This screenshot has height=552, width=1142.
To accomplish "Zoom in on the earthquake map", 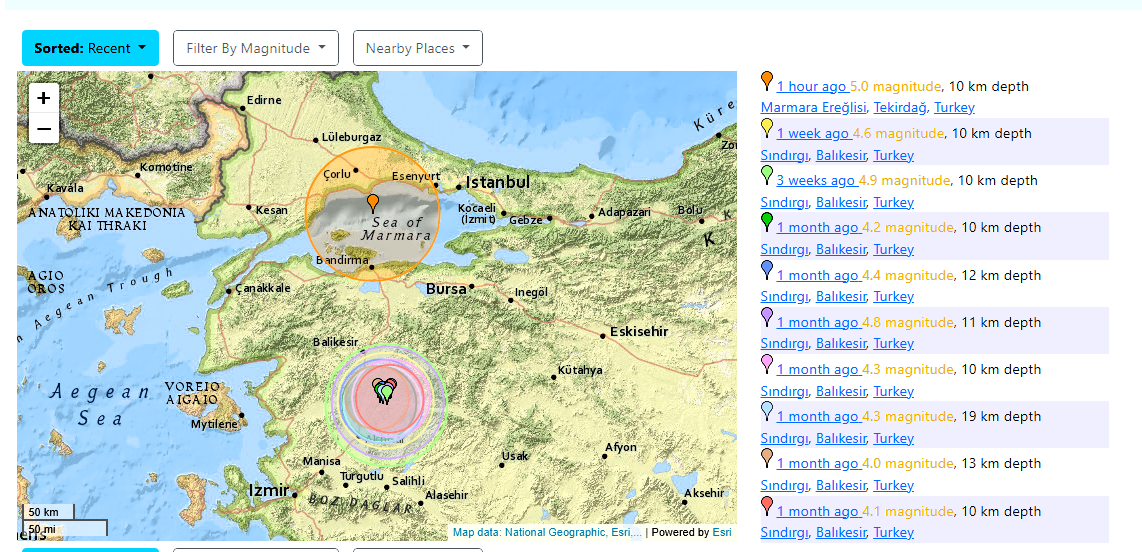I will point(44,98).
